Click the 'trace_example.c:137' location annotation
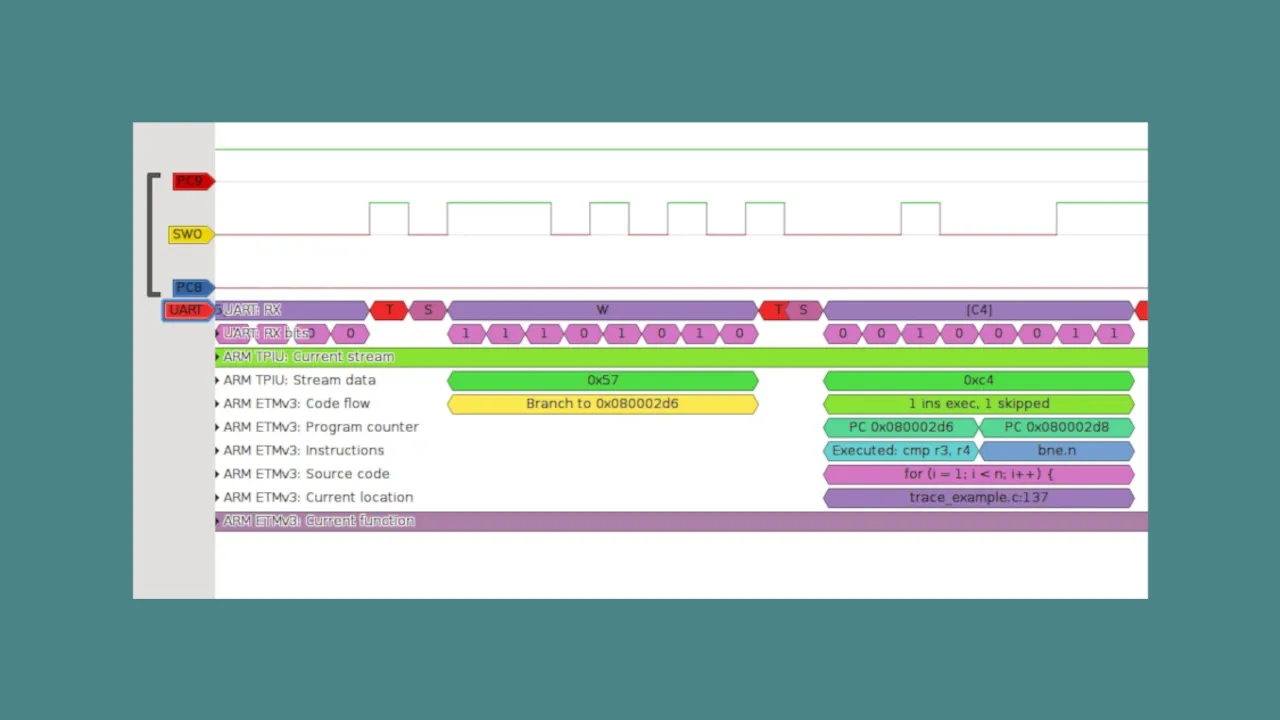 click(979, 497)
